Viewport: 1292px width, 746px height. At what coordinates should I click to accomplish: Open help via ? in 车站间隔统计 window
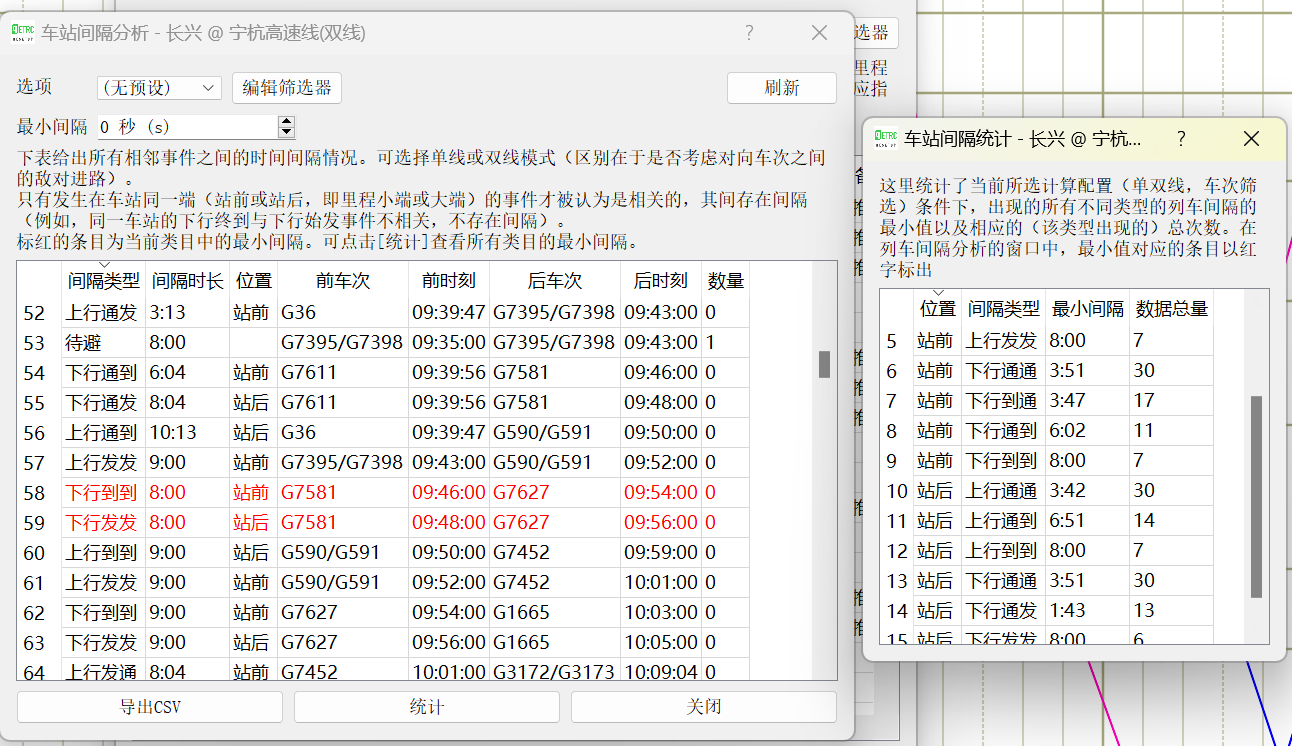tap(1181, 139)
